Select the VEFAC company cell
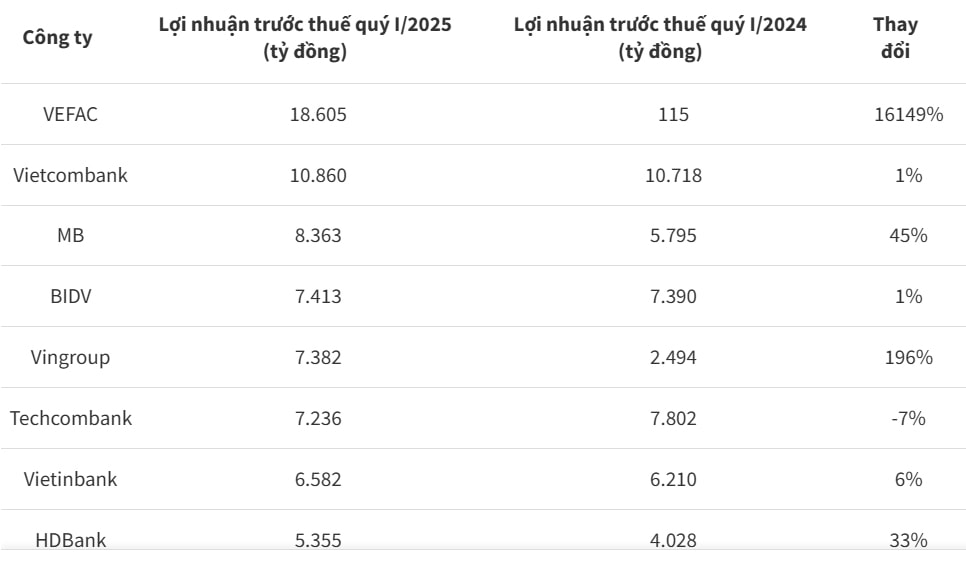 click(x=70, y=115)
